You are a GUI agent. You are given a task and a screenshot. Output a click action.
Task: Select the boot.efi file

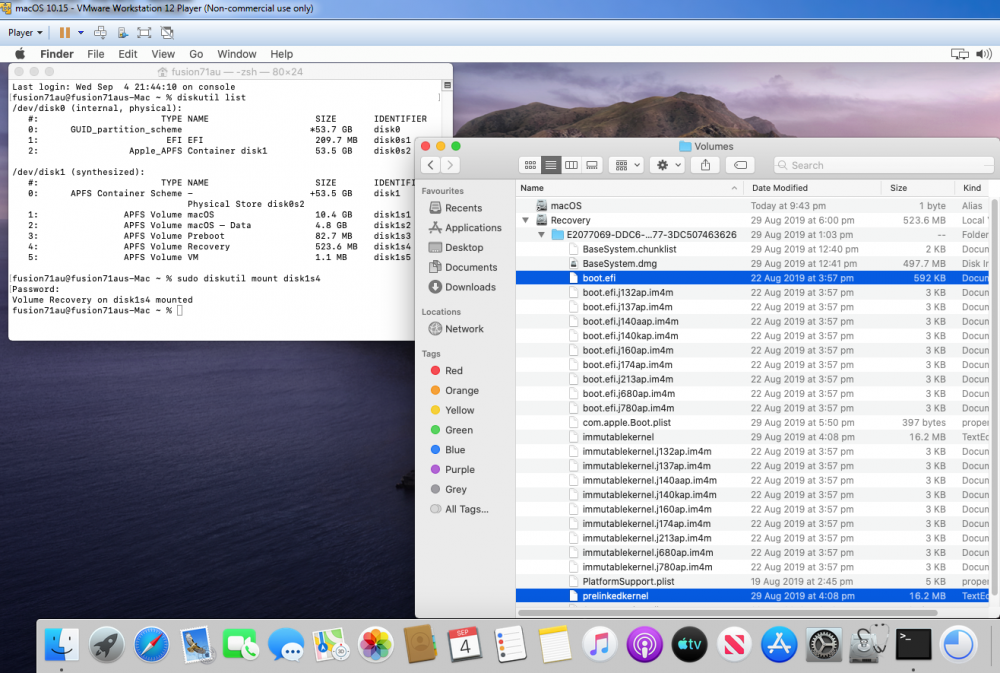click(x=753, y=278)
